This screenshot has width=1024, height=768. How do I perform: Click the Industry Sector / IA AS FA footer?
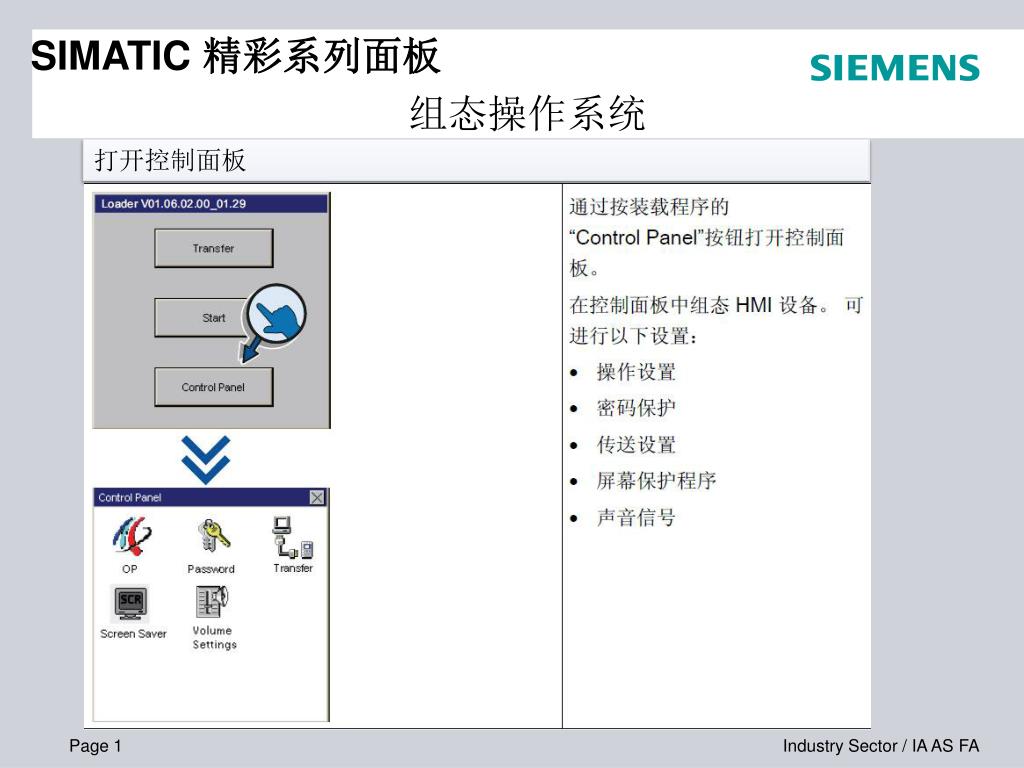tap(881, 746)
